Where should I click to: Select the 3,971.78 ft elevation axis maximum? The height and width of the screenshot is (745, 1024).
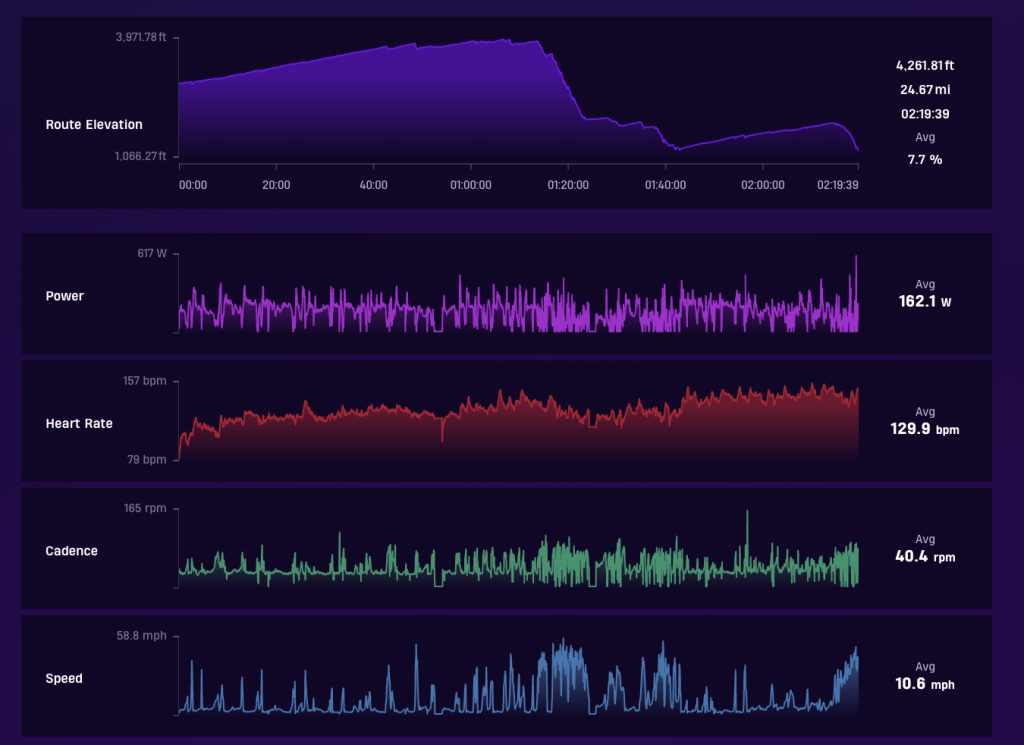[141, 37]
